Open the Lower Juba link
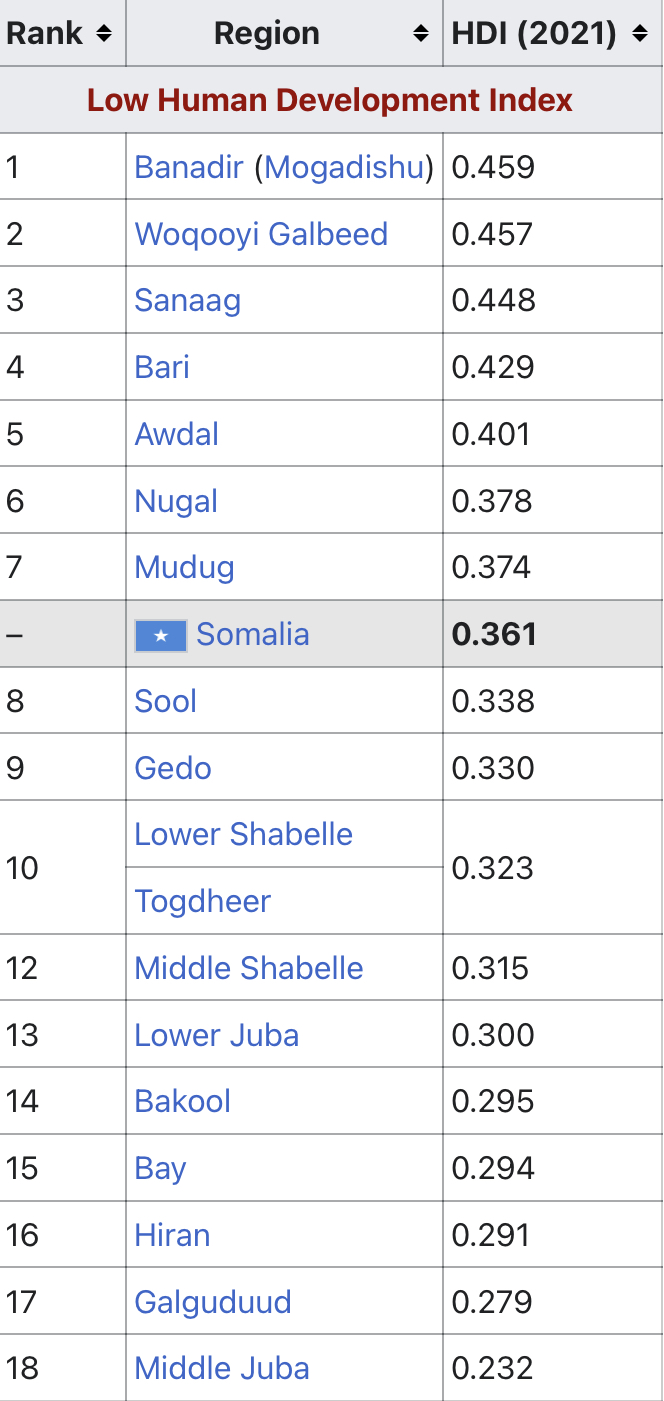 point(217,1035)
